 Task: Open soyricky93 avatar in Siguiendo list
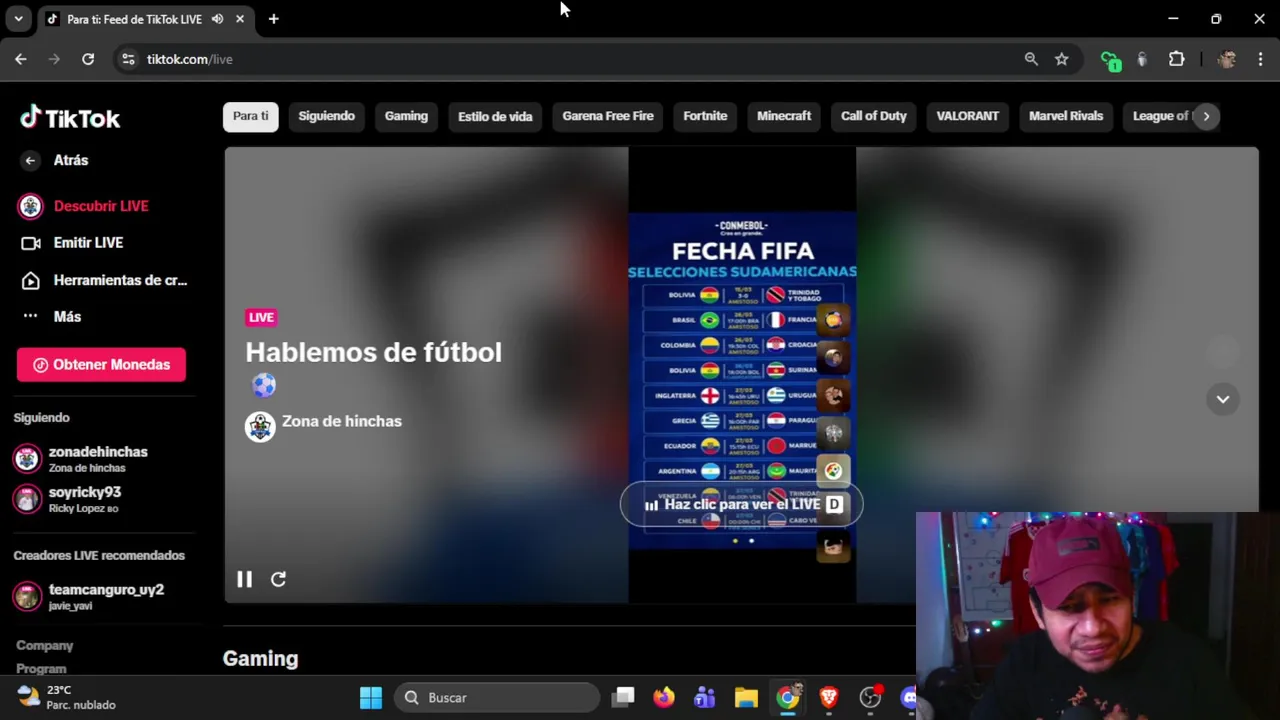(27, 499)
